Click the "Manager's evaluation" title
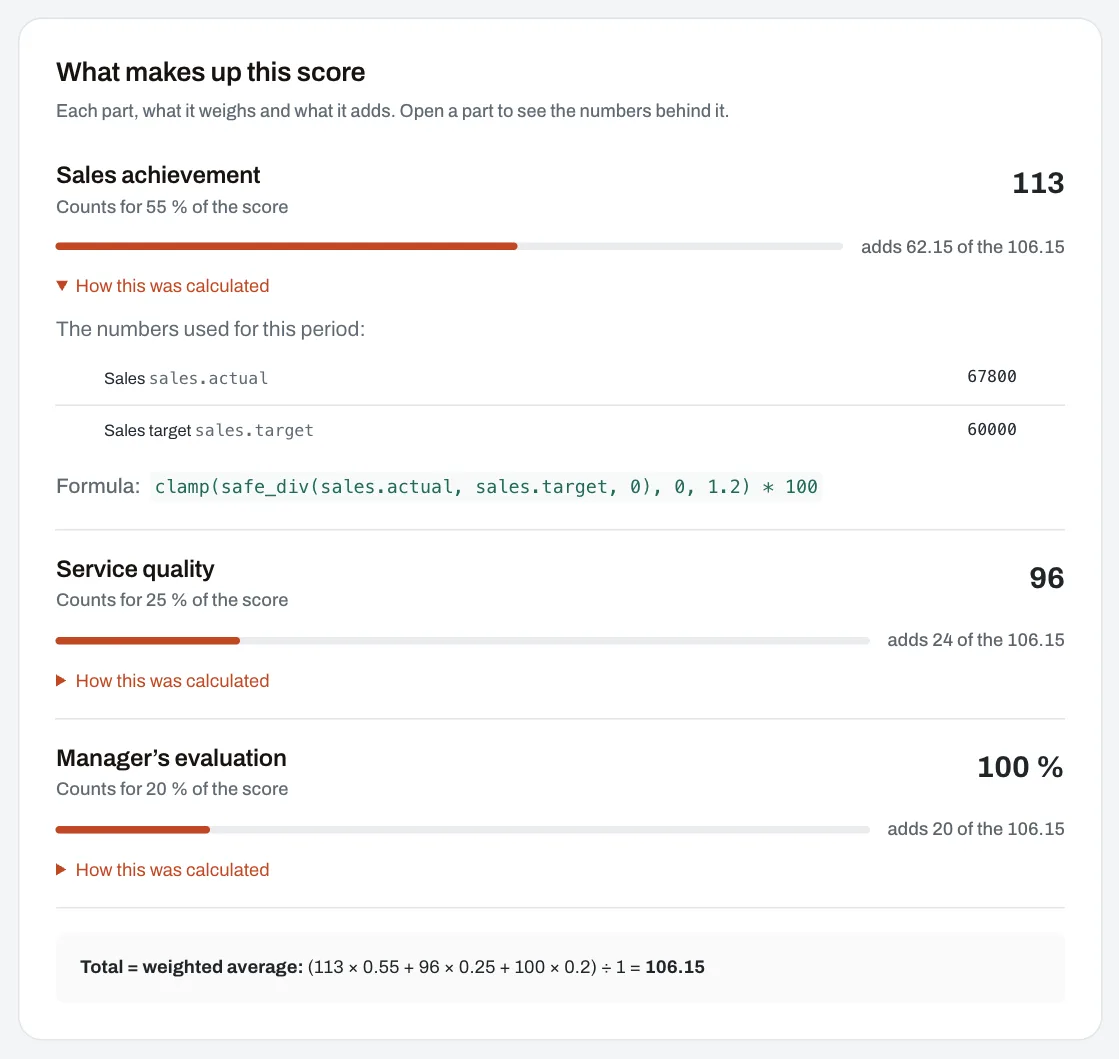 coord(171,758)
